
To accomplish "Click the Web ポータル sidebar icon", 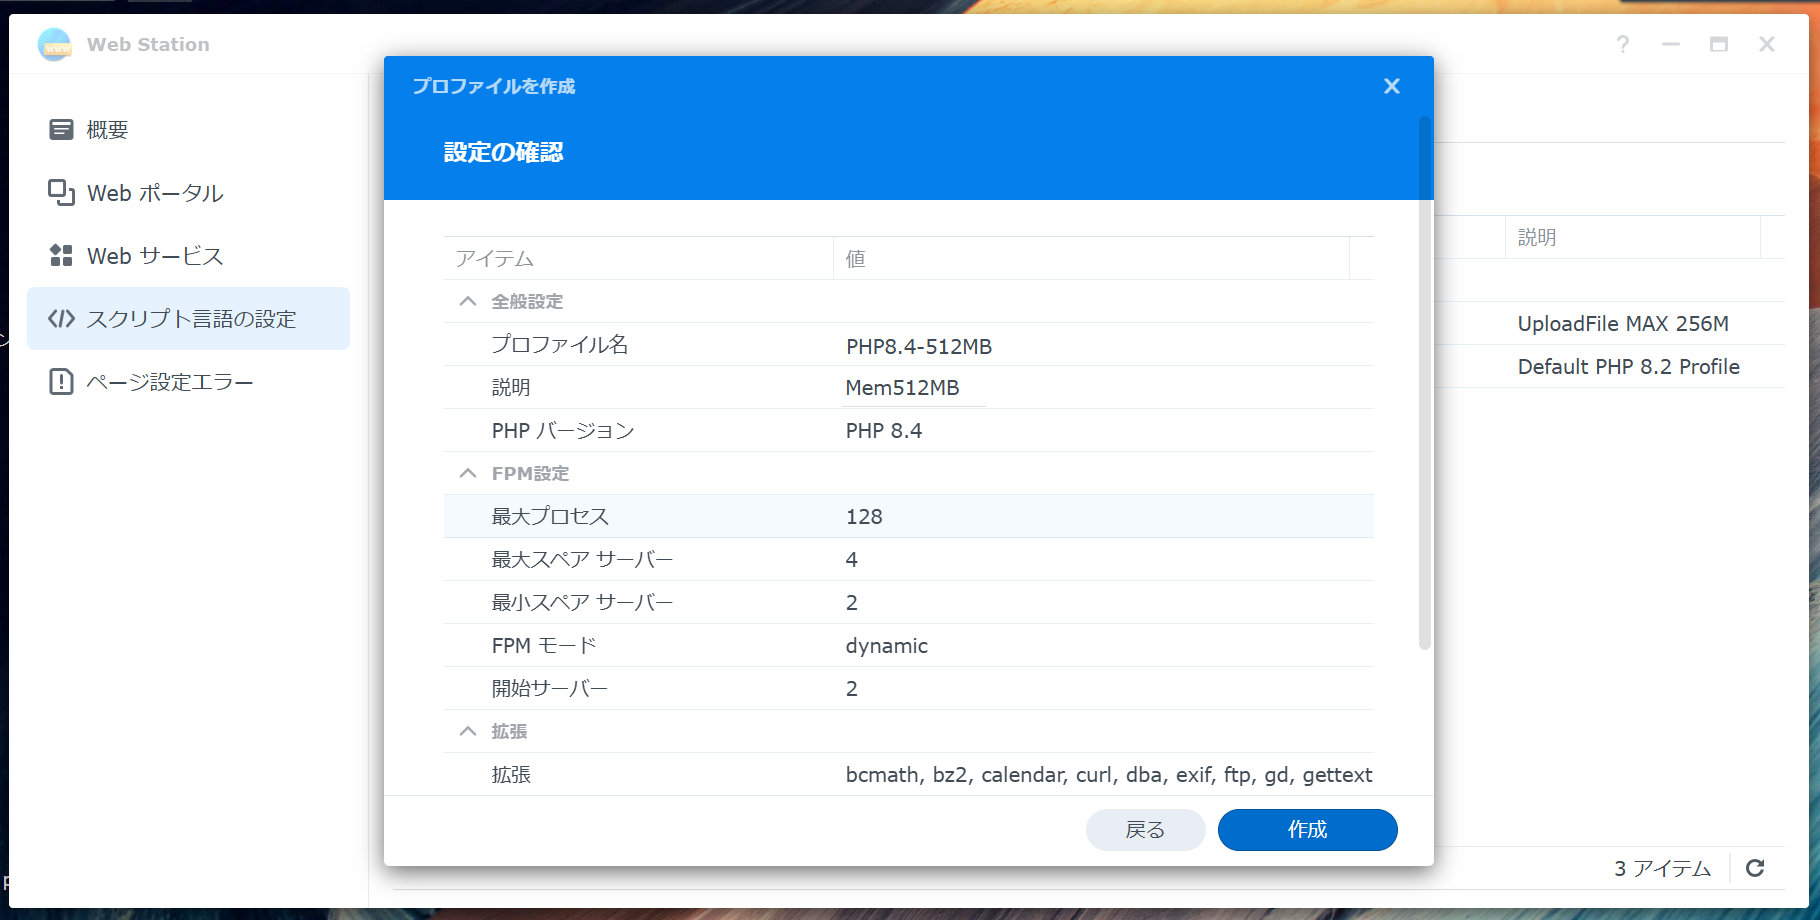I will coord(61,192).
